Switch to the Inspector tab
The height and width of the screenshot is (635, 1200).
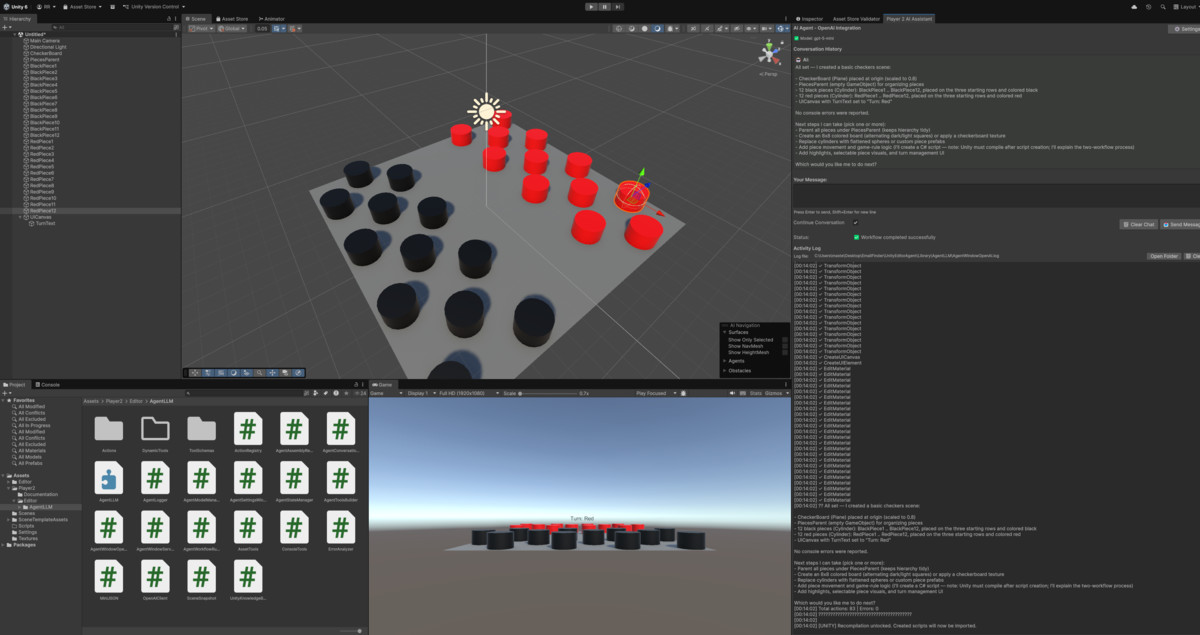click(811, 18)
